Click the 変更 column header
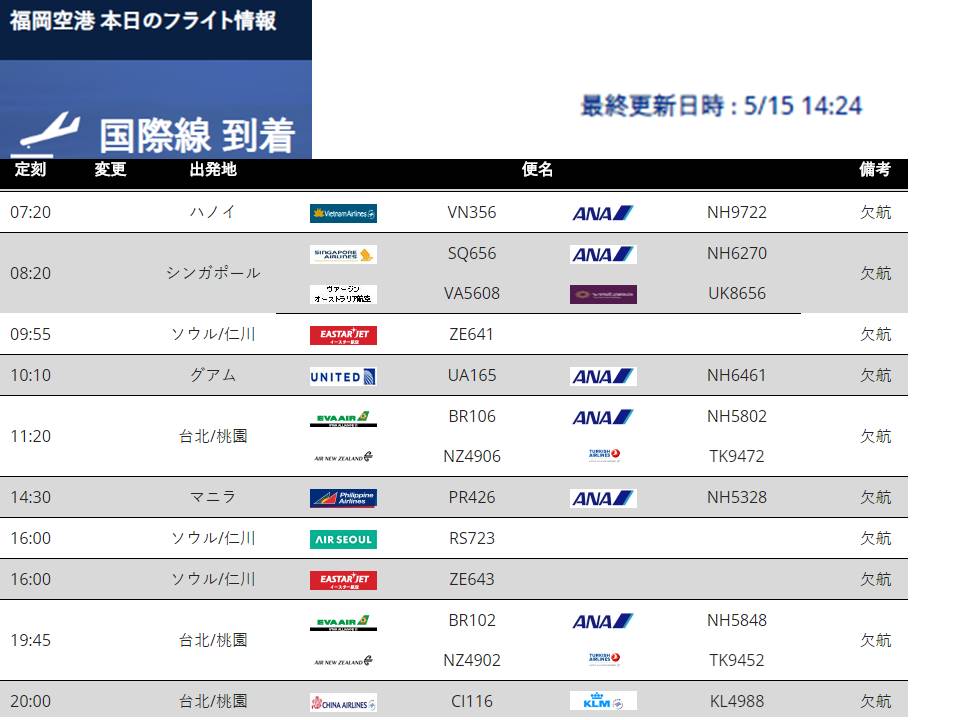Viewport: 960px width, 720px height. 110,169
